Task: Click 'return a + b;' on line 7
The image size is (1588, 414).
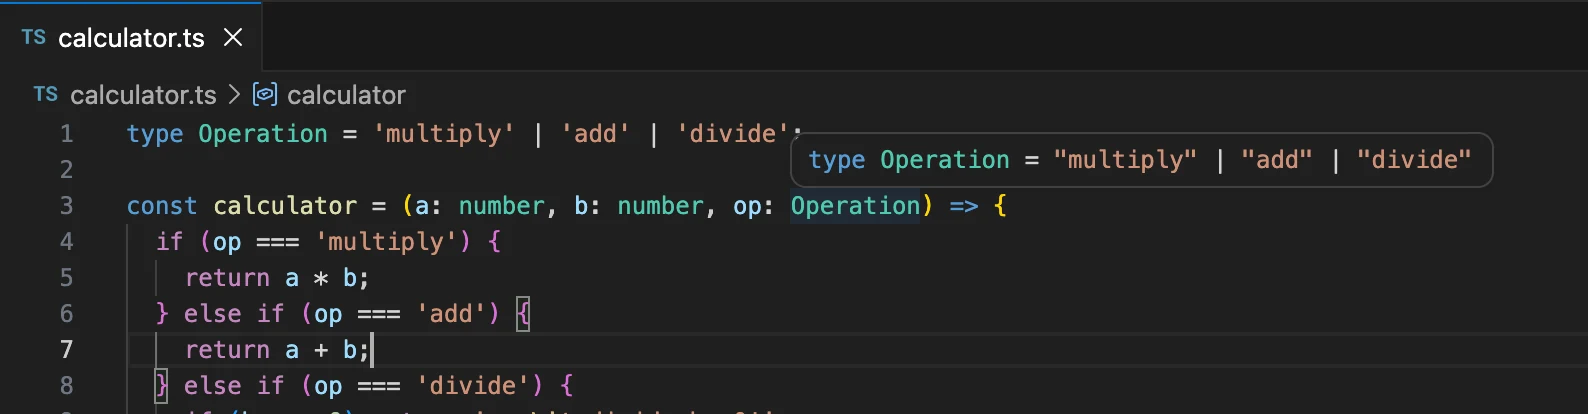Action: pos(277,350)
